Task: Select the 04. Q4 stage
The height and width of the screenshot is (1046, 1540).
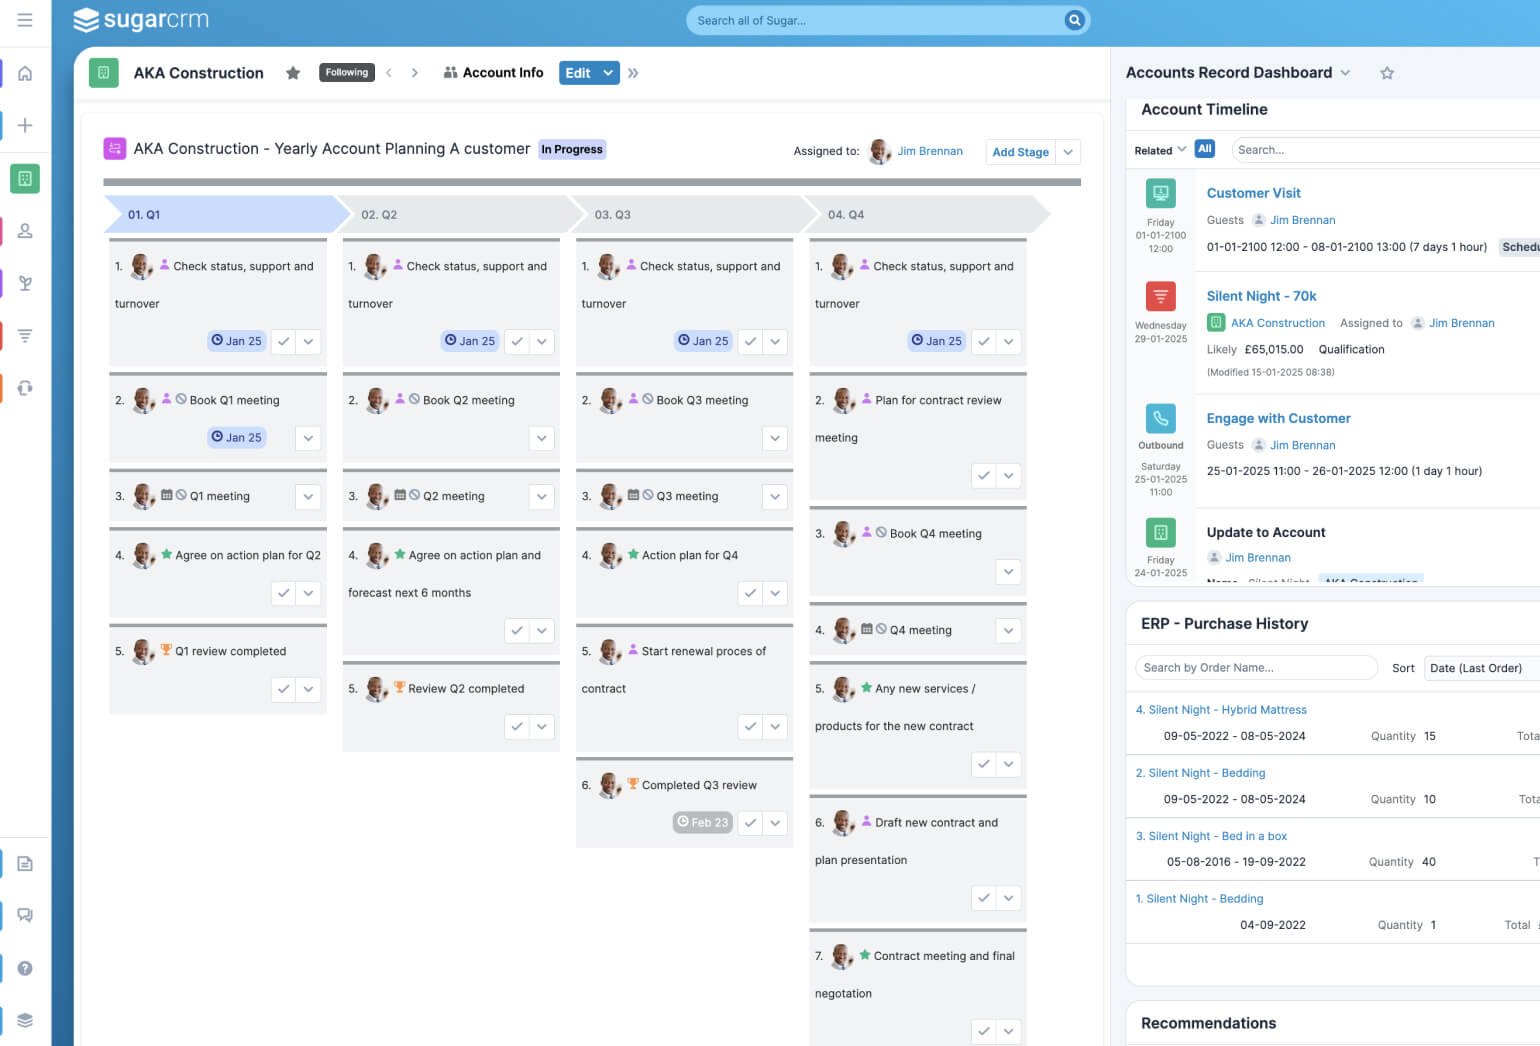Action: point(928,215)
